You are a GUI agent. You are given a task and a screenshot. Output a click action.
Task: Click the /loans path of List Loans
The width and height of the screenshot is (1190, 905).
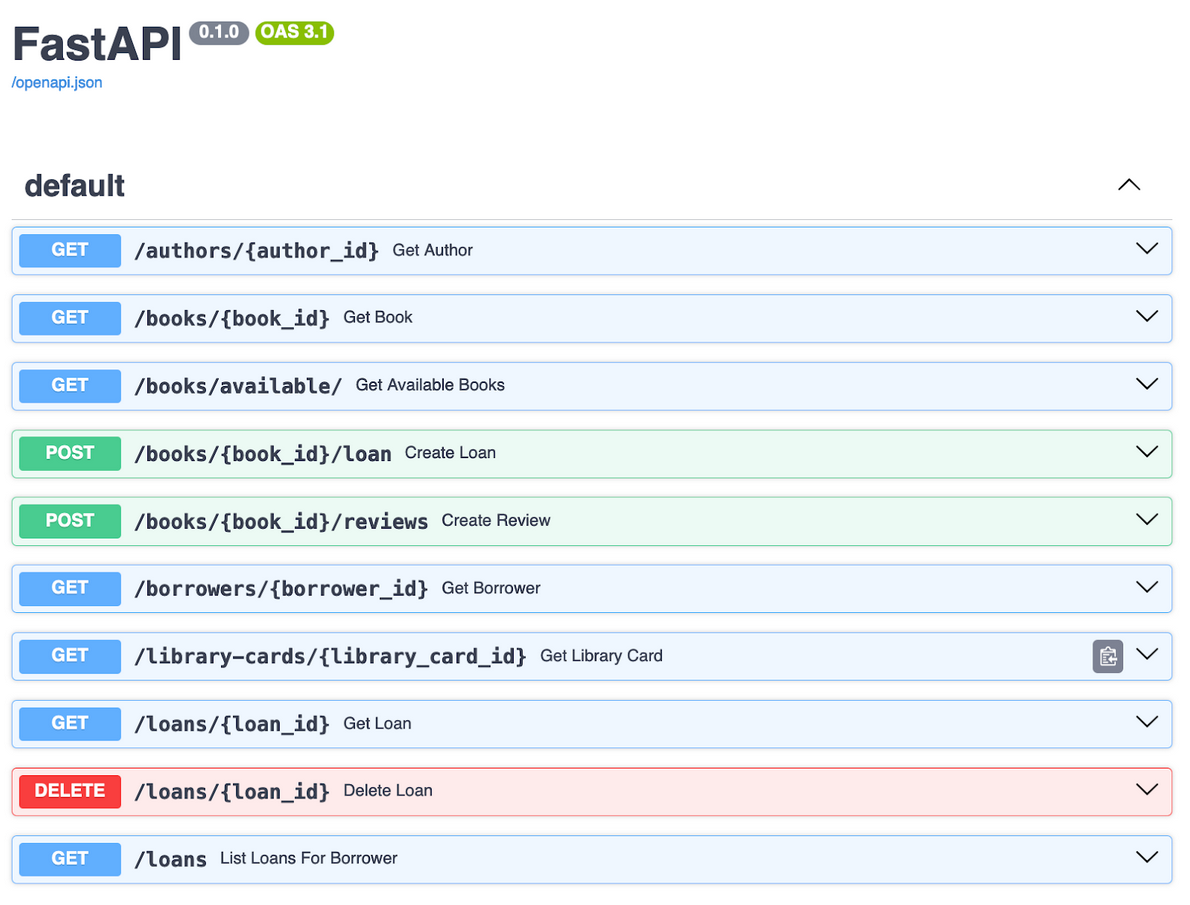pyautogui.click(x=171, y=859)
